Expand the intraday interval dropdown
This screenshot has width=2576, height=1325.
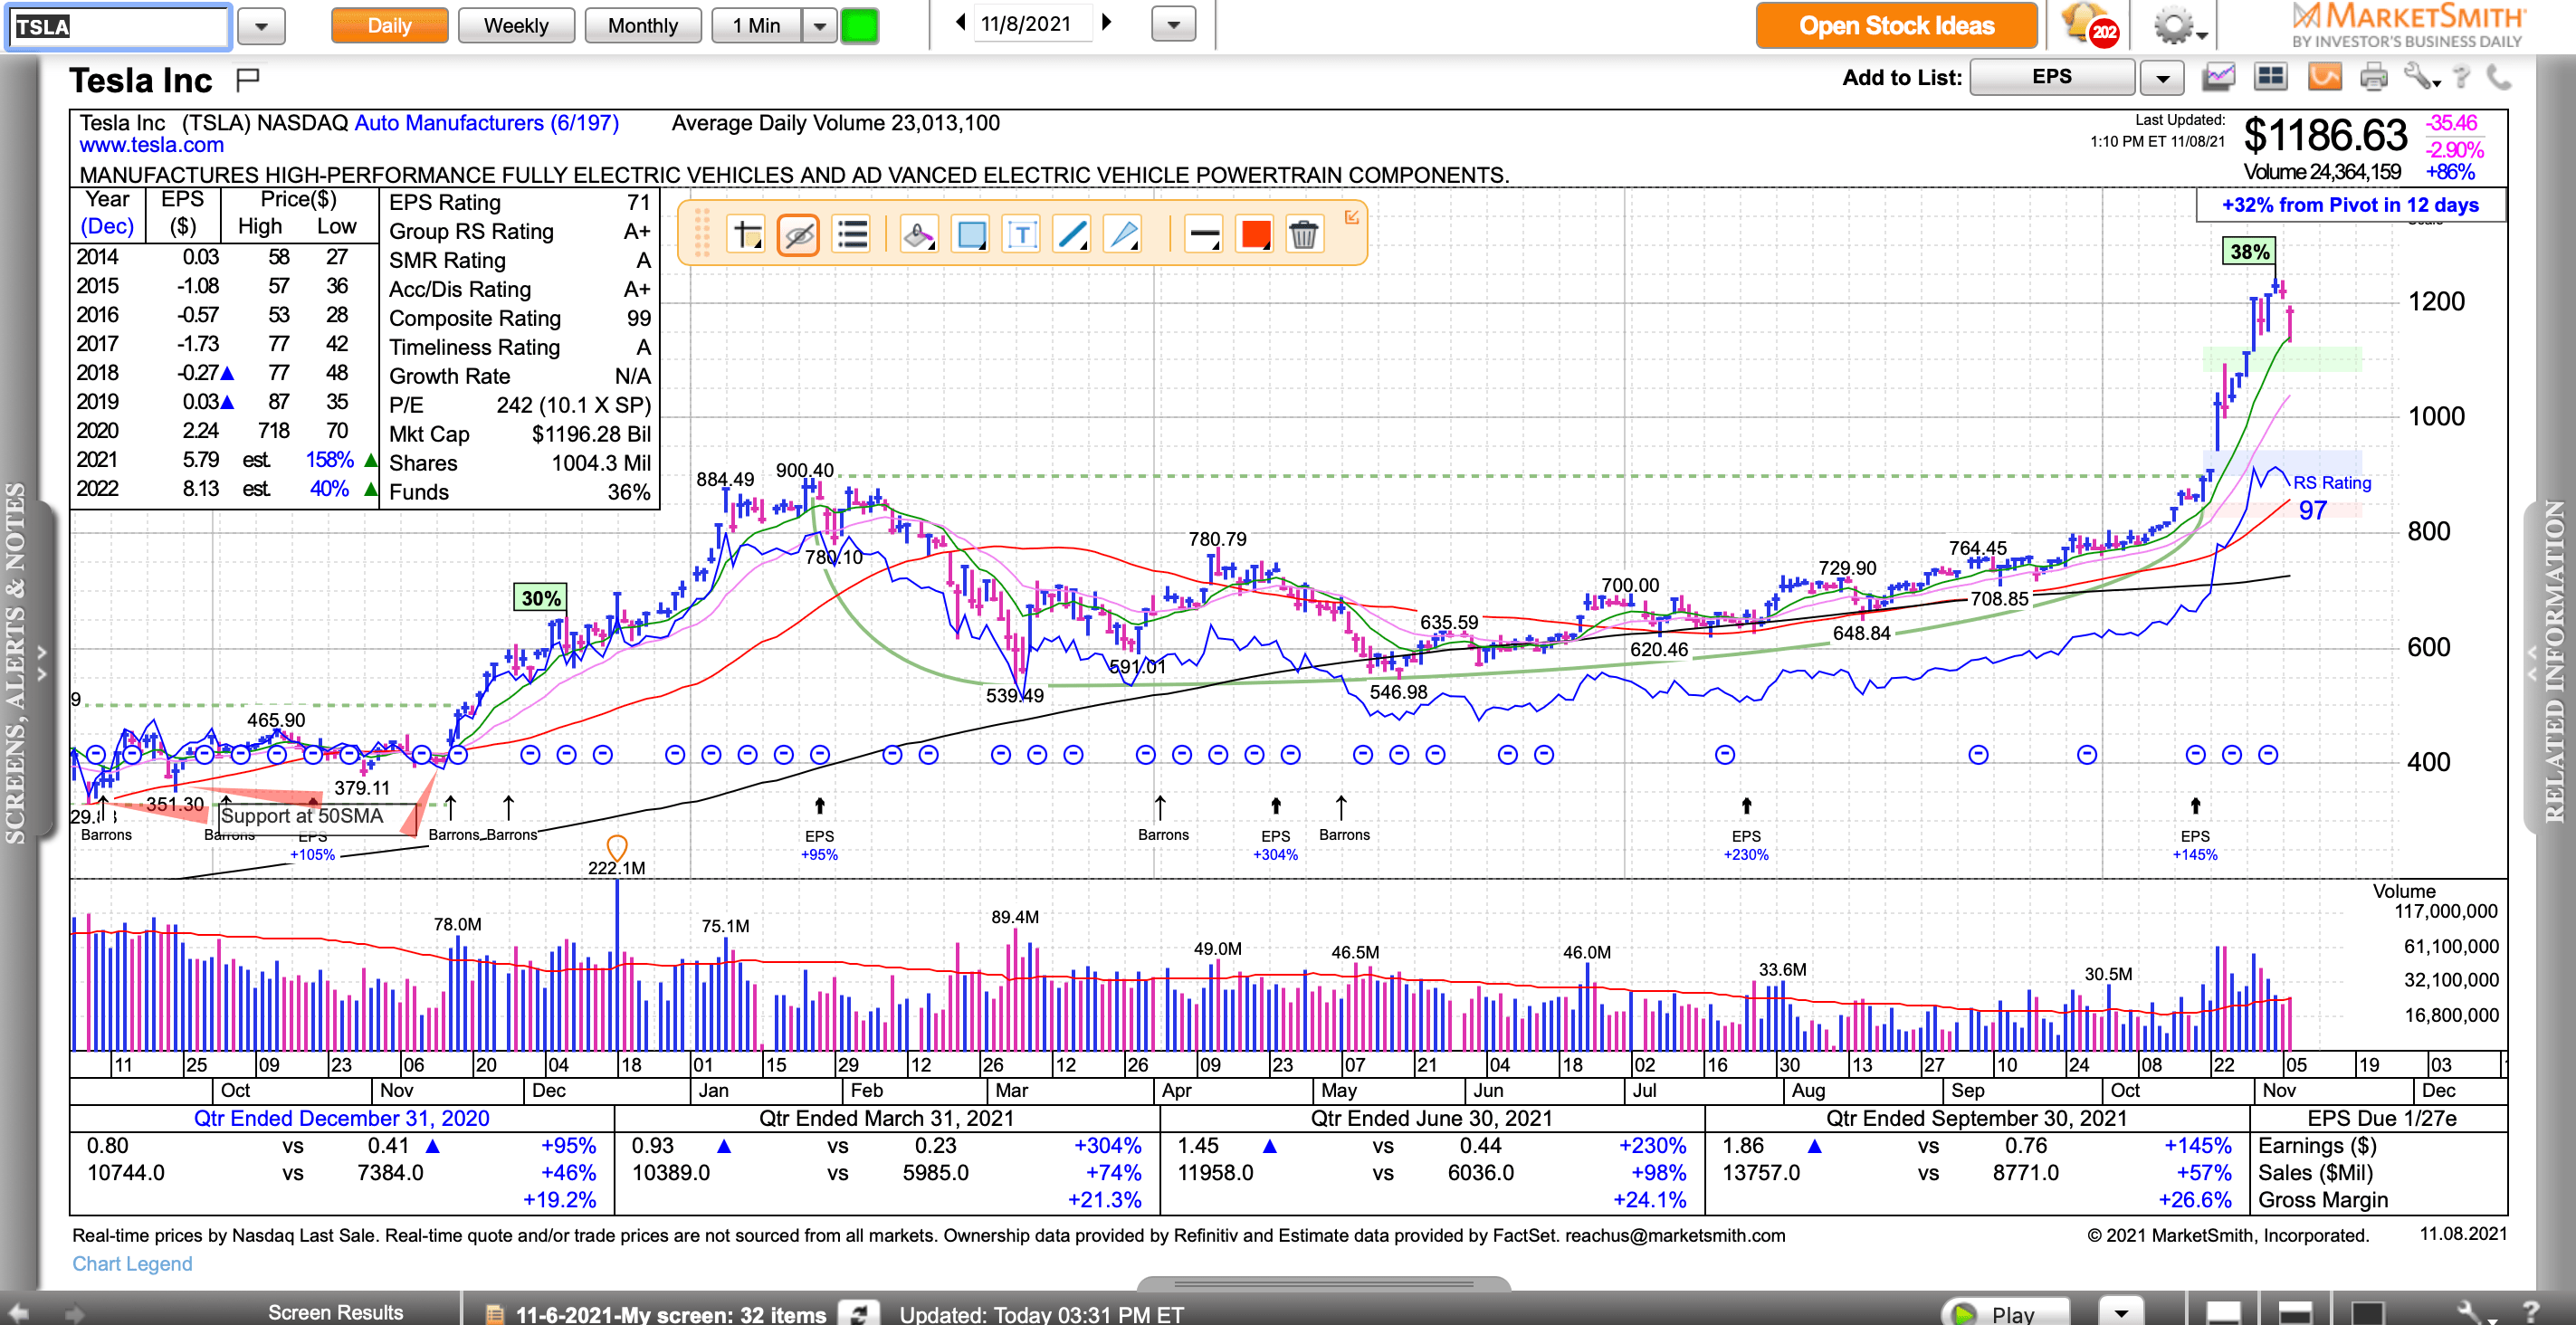819,25
